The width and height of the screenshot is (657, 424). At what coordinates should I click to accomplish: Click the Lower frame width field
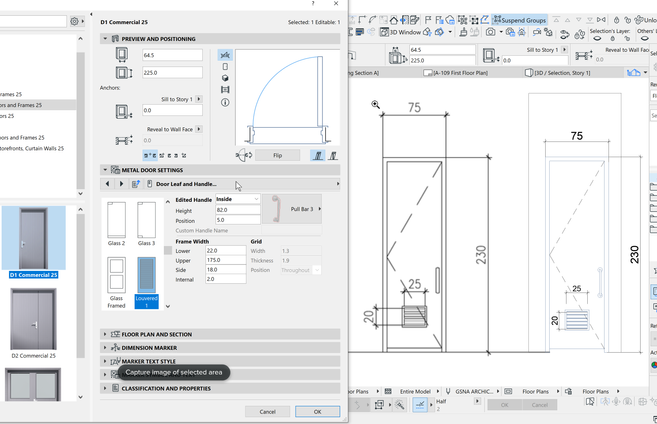(x=225, y=250)
